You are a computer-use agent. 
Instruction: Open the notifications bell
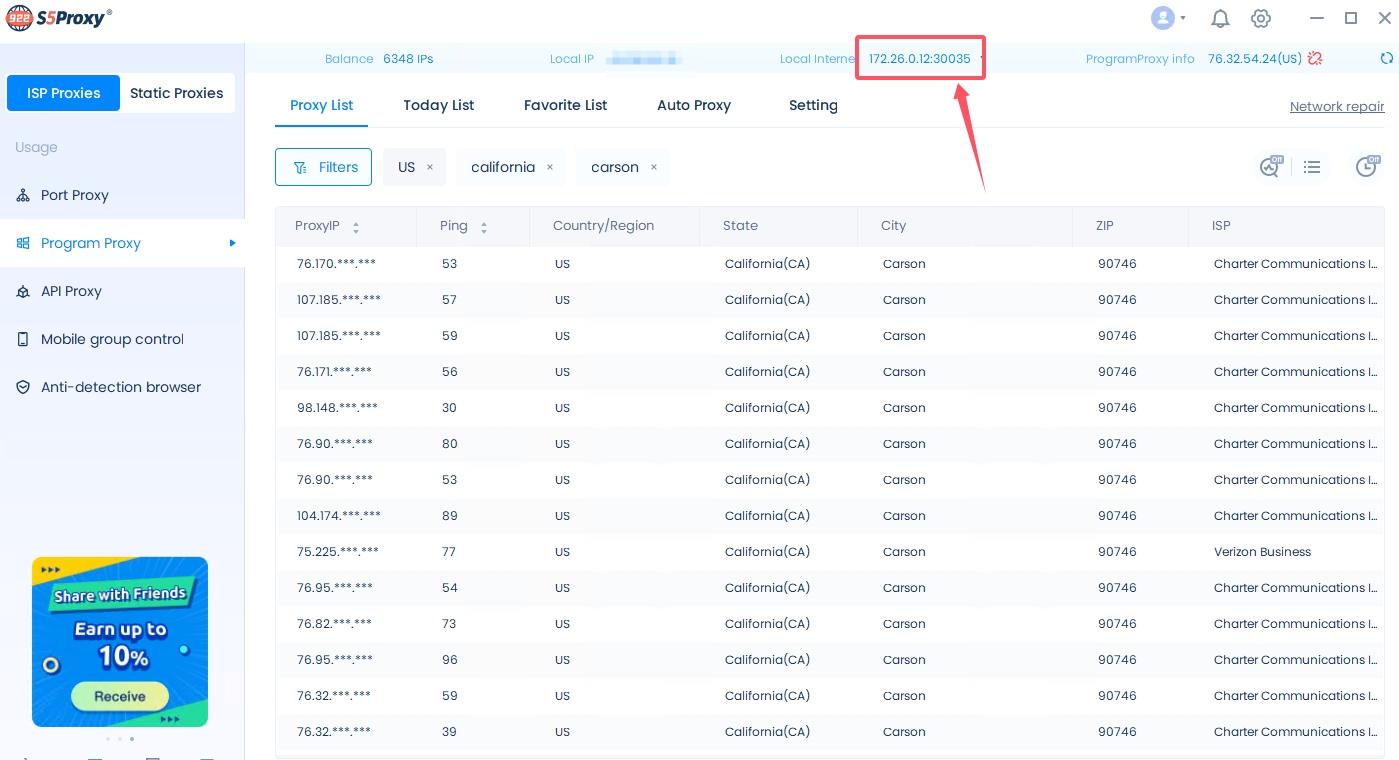click(x=1220, y=18)
